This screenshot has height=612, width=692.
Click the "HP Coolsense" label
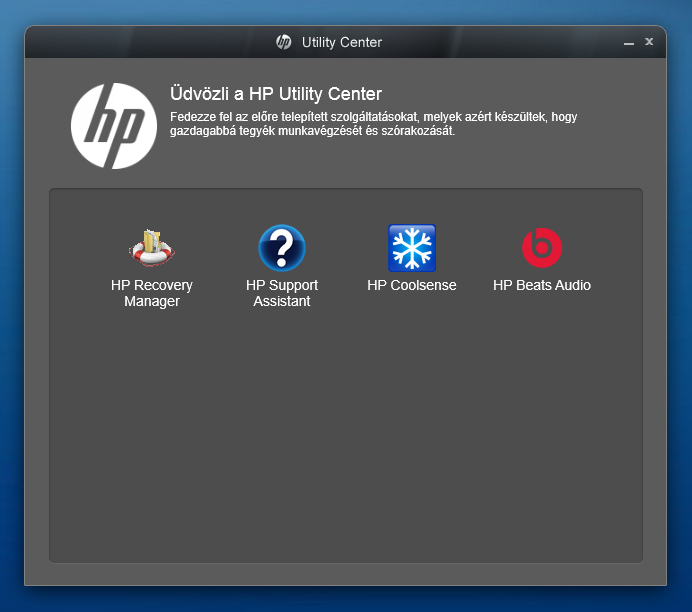[412, 285]
